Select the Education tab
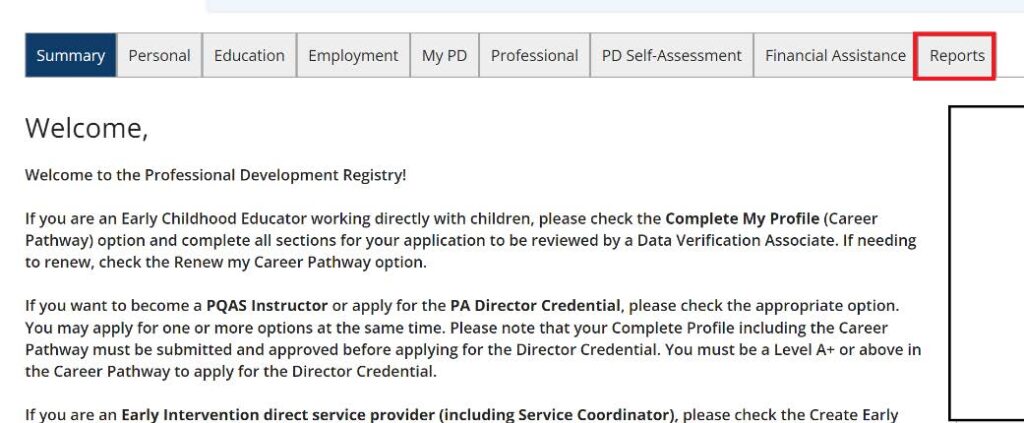 pos(249,55)
